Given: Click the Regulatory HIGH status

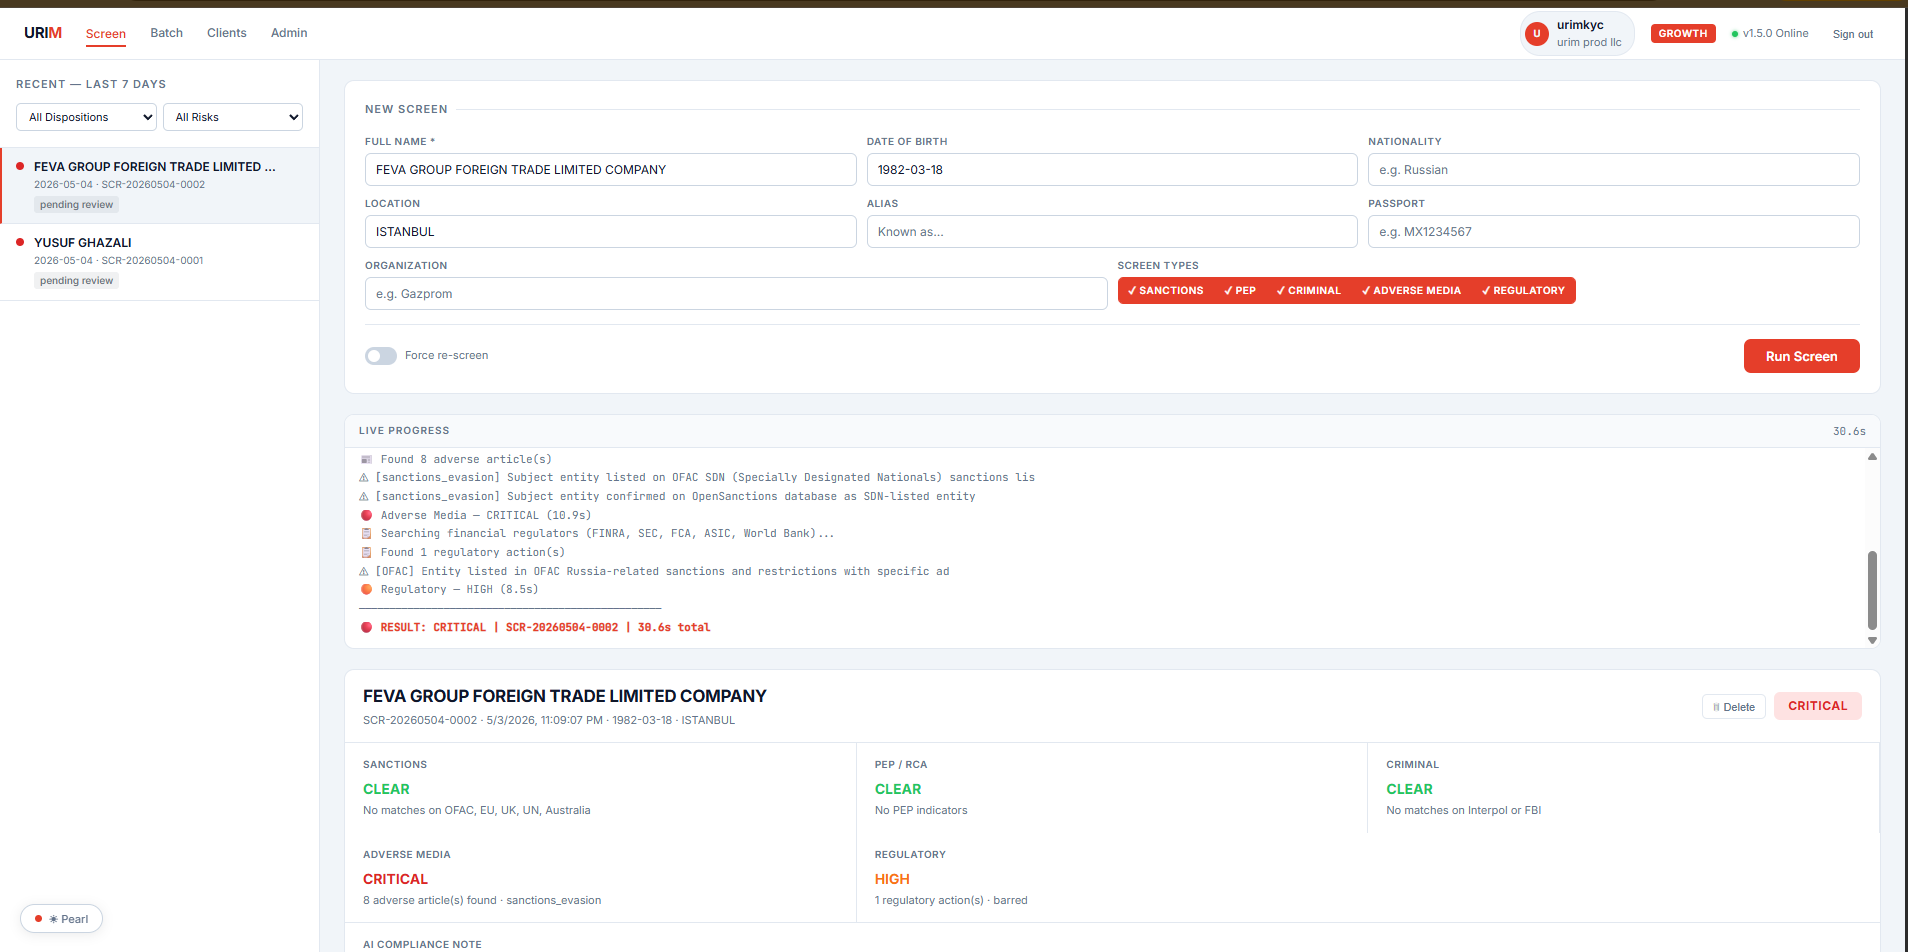Looking at the screenshot, I should 892,879.
